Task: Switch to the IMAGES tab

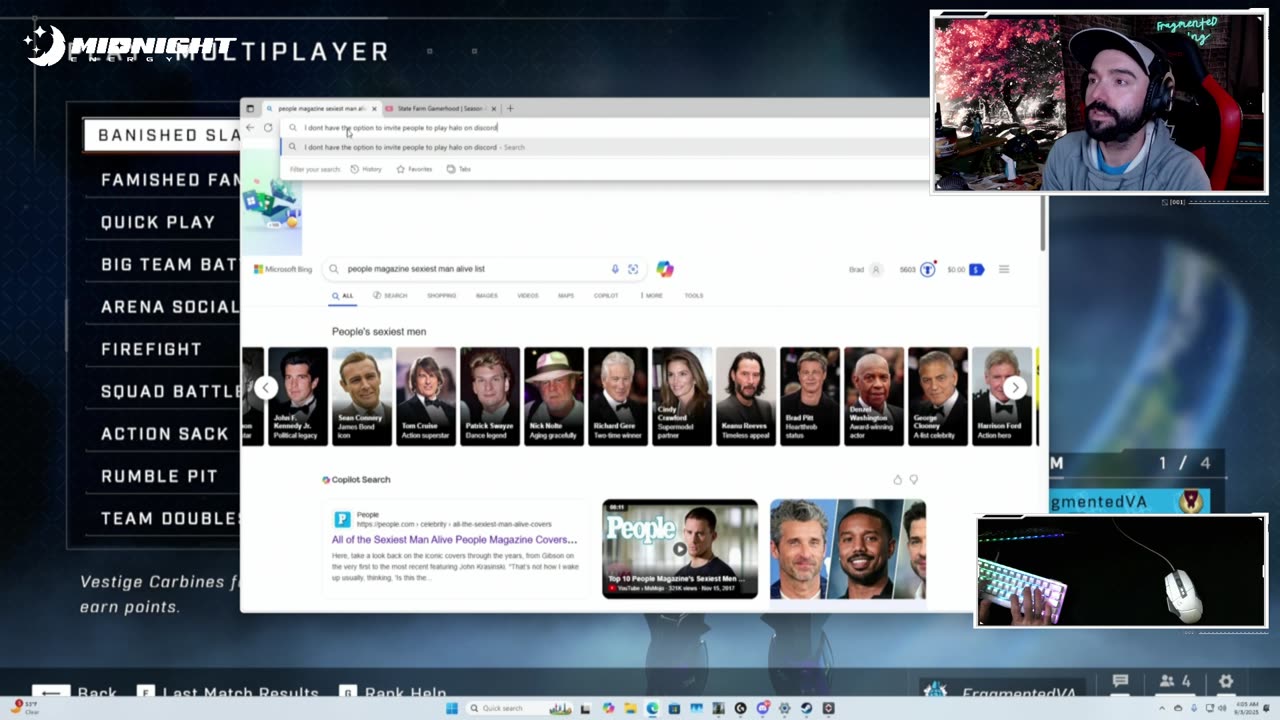Action: click(x=487, y=296)
